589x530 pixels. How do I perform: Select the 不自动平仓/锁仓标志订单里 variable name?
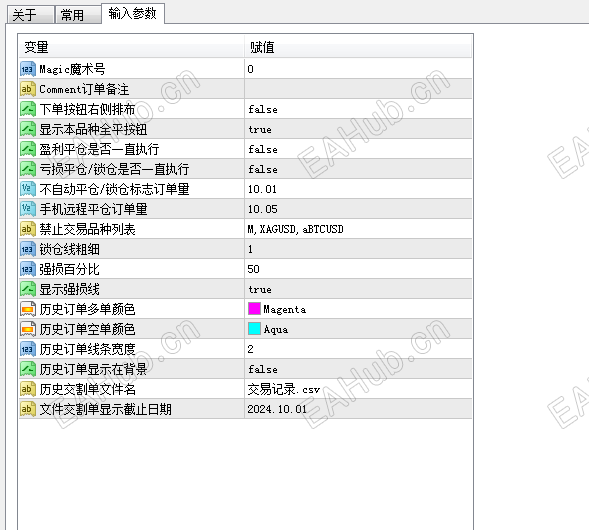tap(114, 189)
